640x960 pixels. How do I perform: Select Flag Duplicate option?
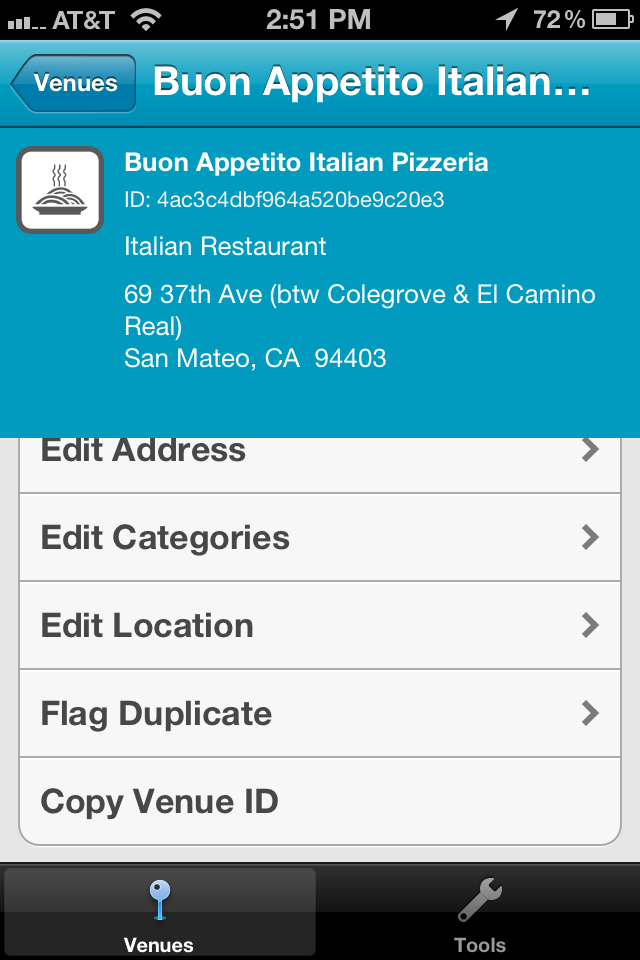click(x=320, y=713)
